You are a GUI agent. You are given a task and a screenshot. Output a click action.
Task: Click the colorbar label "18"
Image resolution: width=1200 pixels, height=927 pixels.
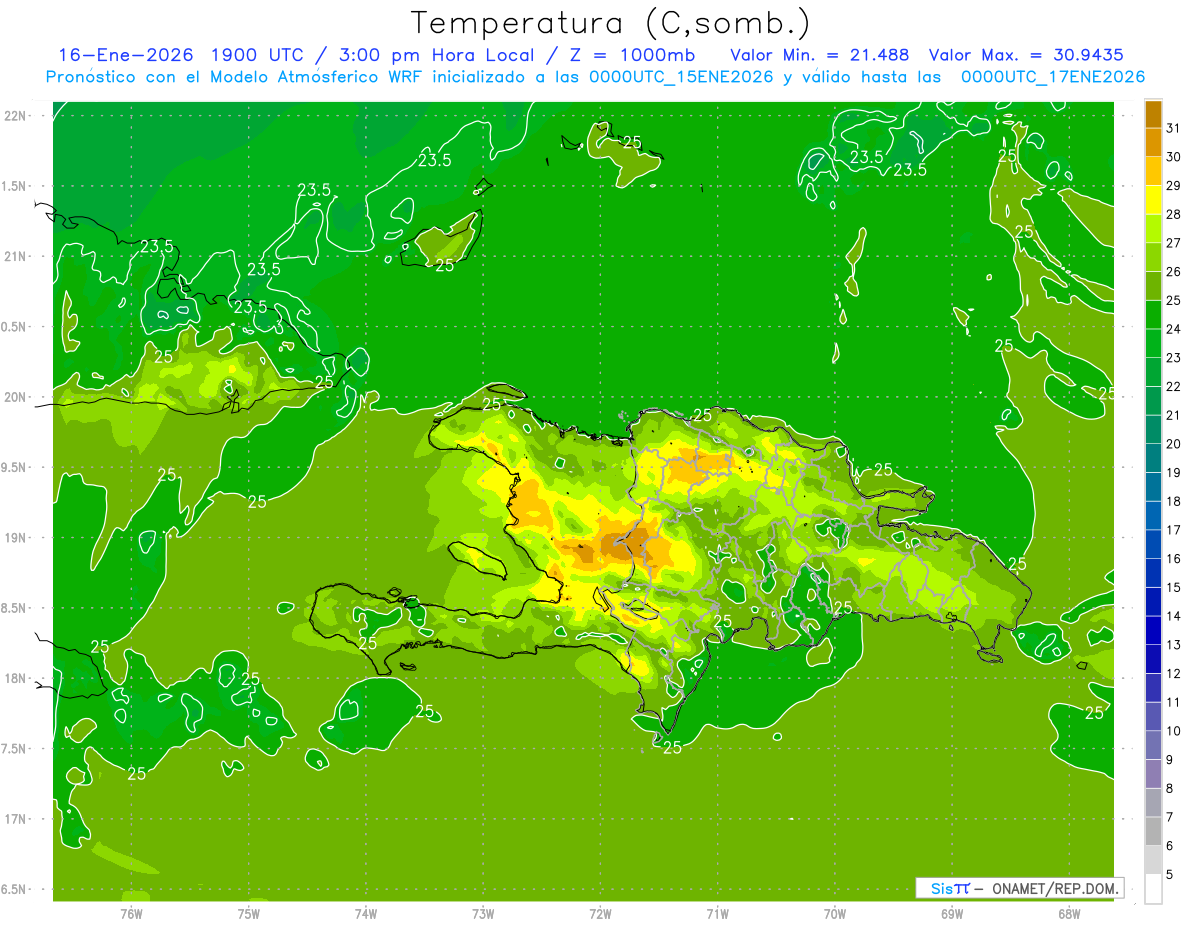pyautogui.click(x=1174, y=501)
